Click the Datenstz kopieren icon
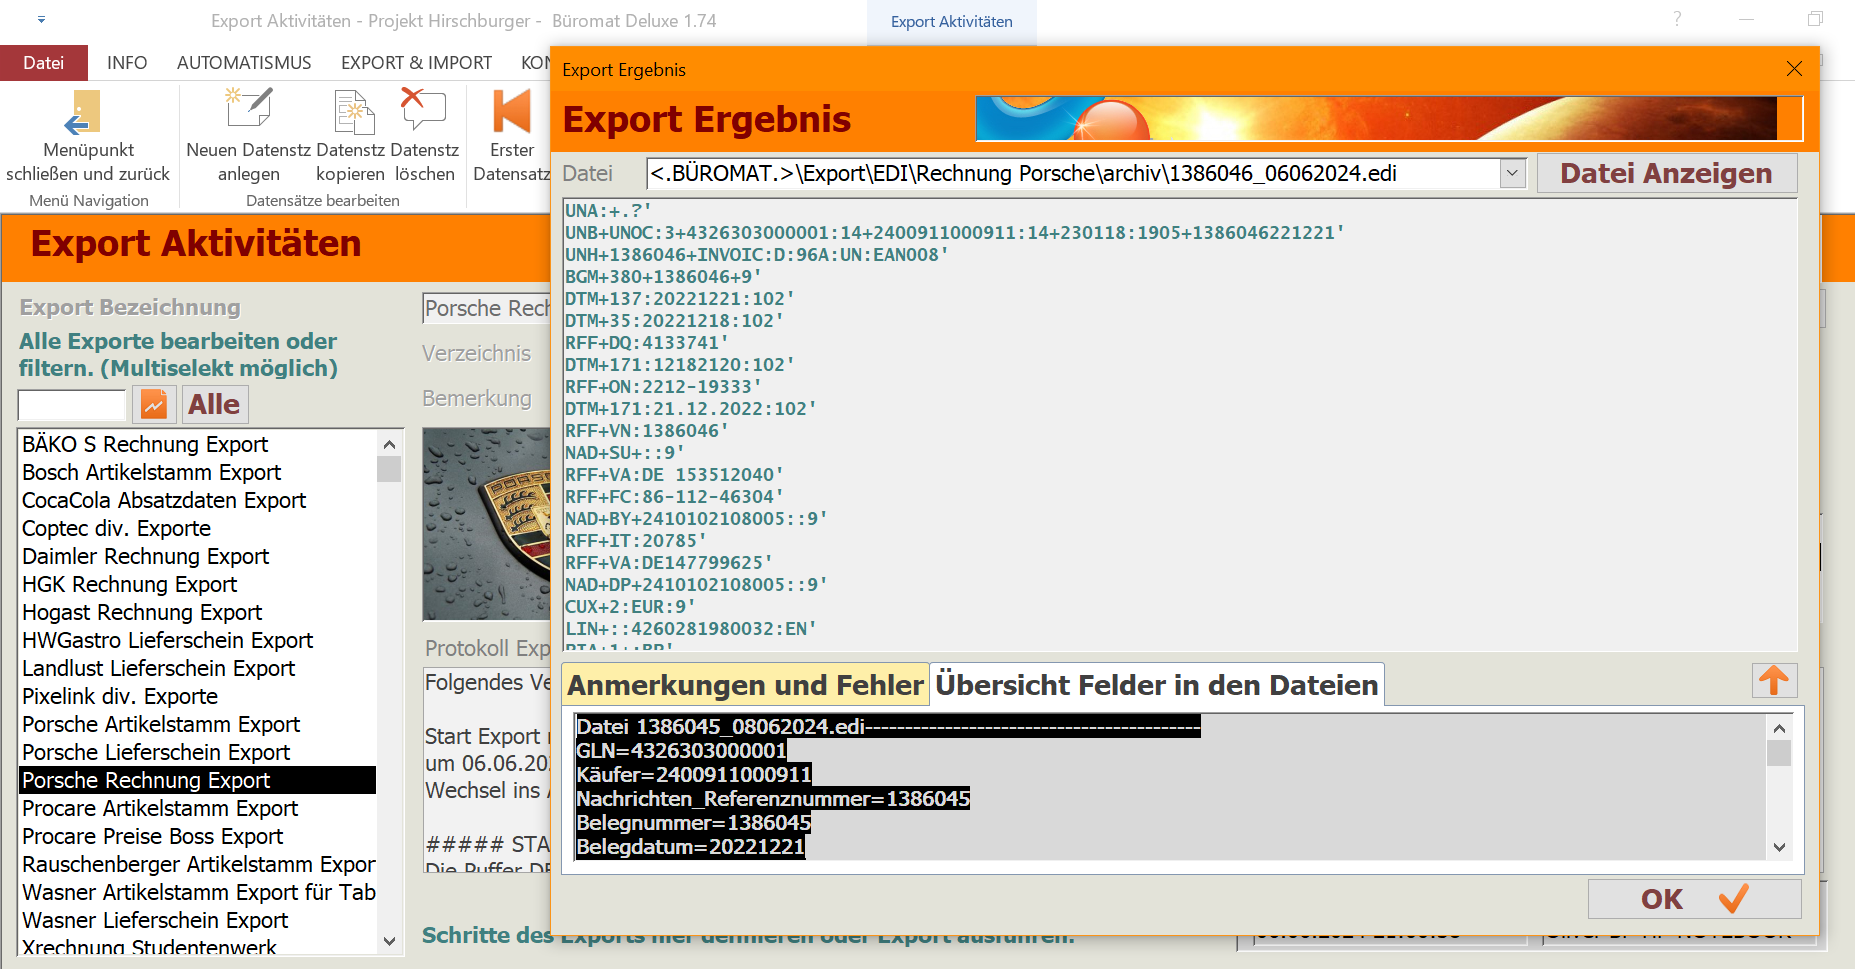The width and height of the screenshot is (1855, 969). 353,112
